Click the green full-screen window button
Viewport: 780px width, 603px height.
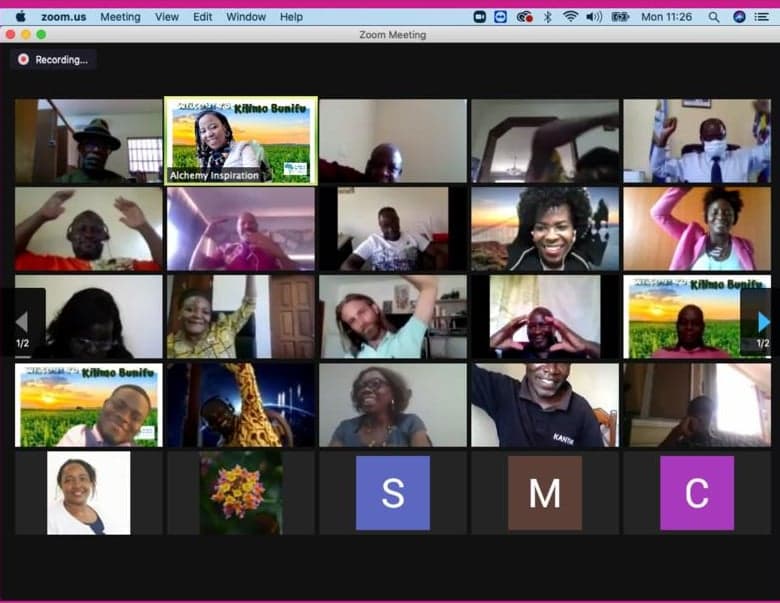pos(41,34)
